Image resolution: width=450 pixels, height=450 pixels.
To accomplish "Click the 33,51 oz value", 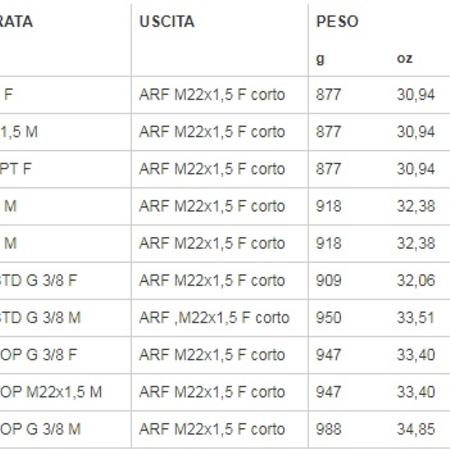I will coord(415,318).
